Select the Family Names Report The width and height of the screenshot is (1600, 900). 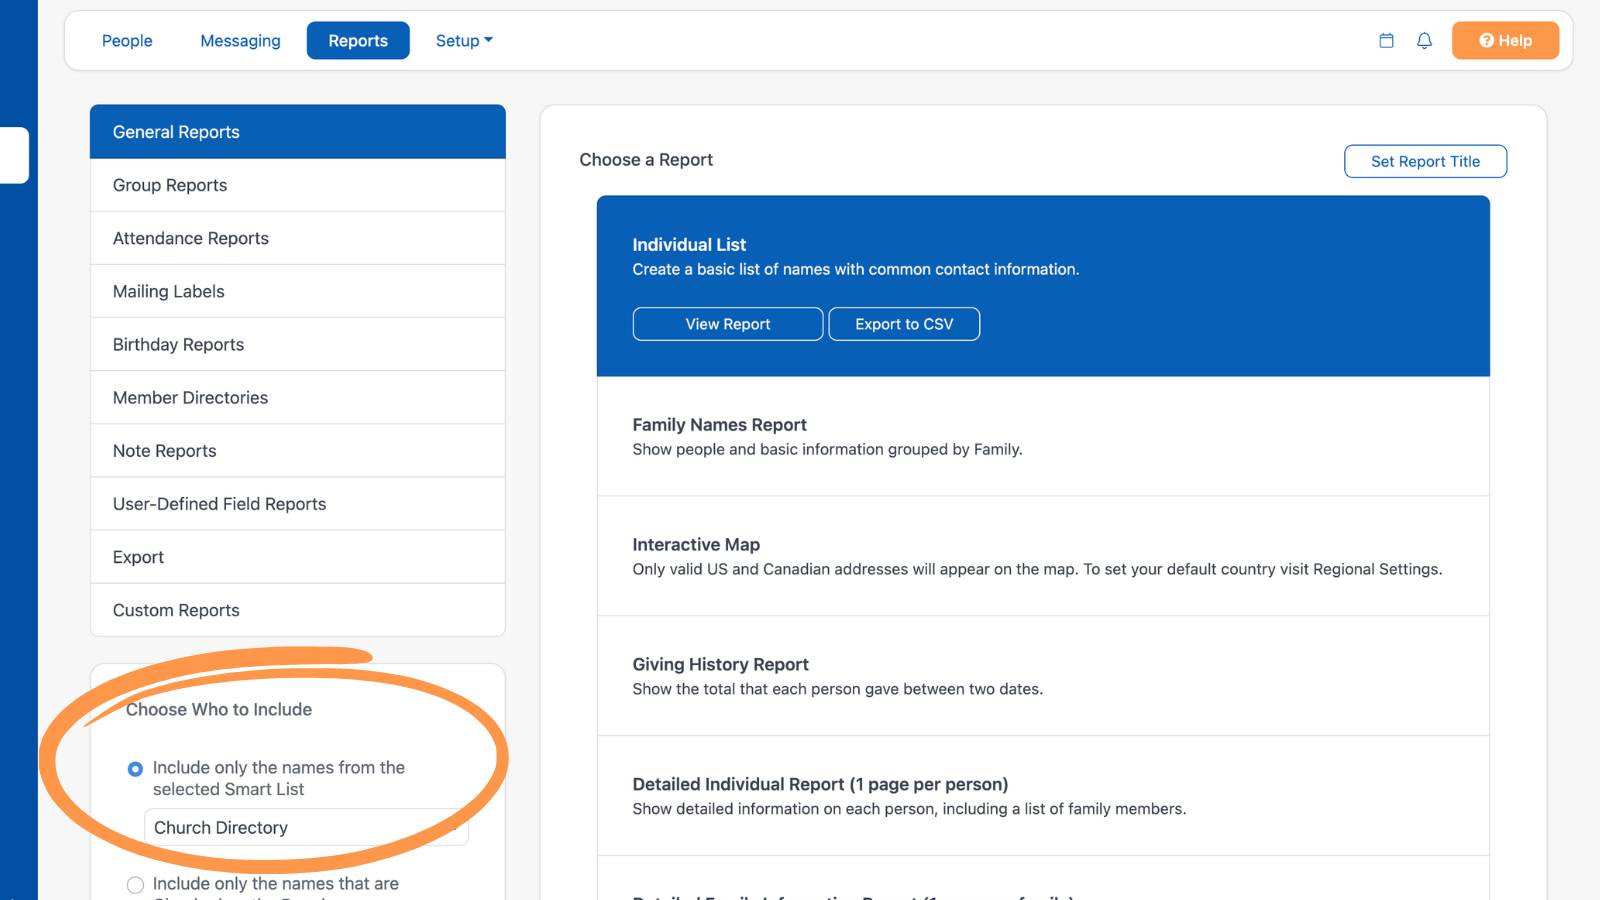[1043, 436]
